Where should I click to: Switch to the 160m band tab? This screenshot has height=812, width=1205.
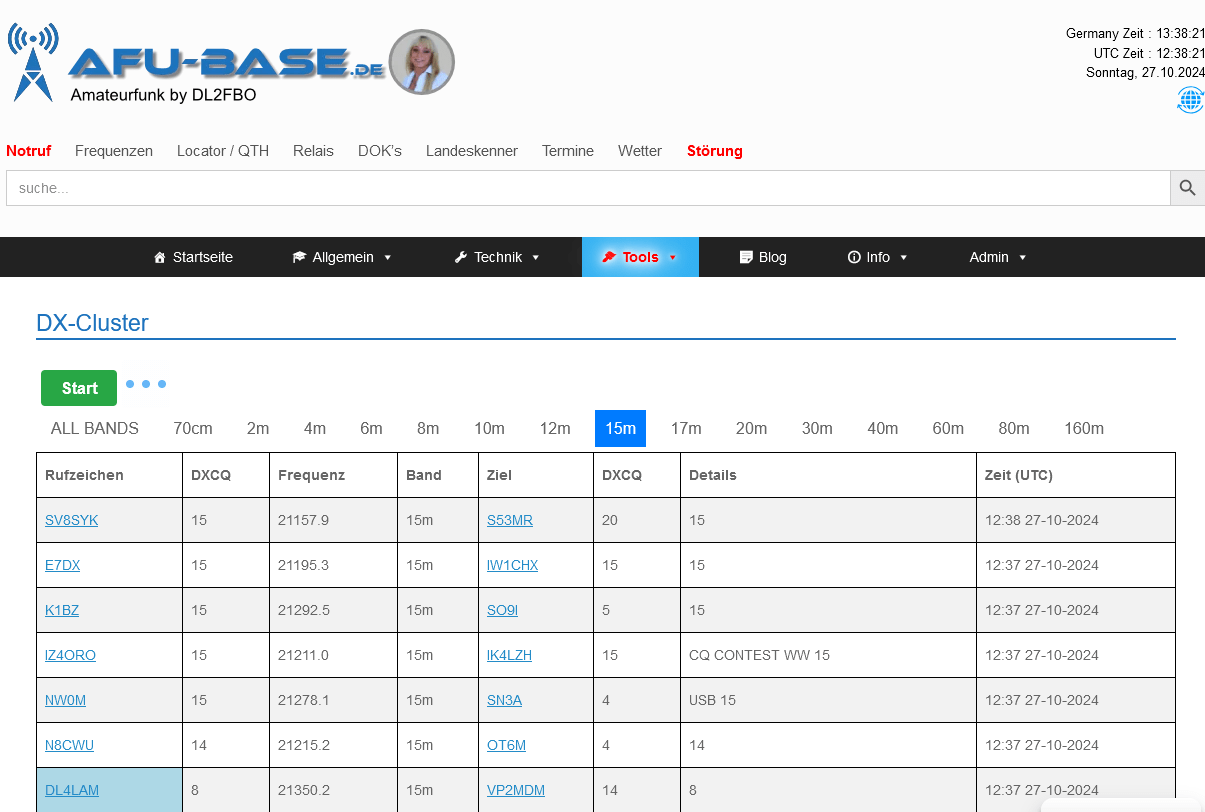tap(1084, 428)
